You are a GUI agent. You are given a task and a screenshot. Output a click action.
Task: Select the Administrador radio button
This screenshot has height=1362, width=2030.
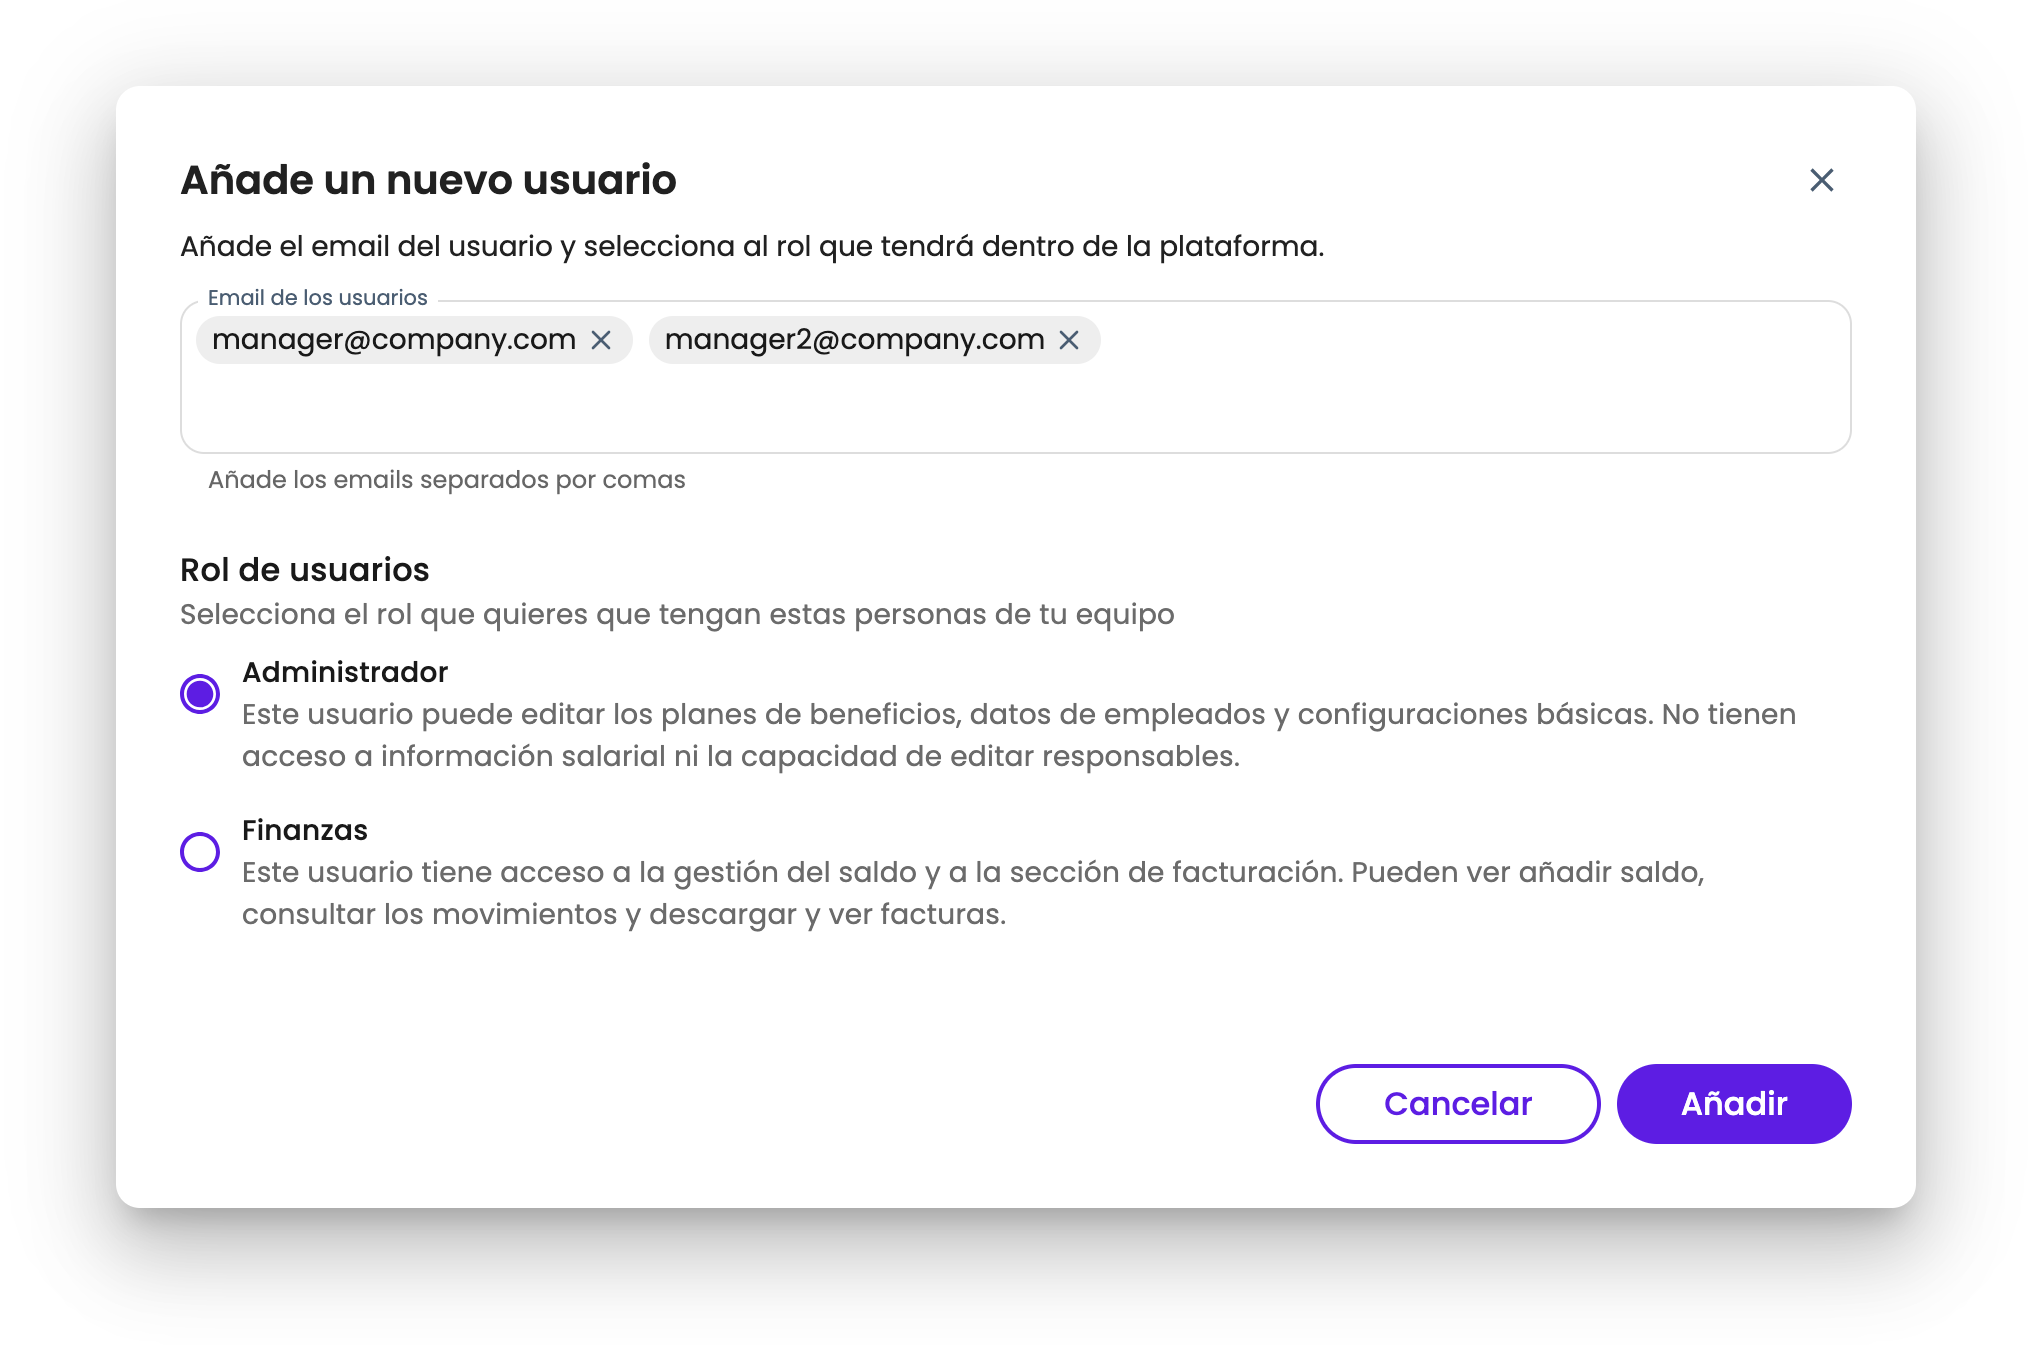(x=200, y=693)
